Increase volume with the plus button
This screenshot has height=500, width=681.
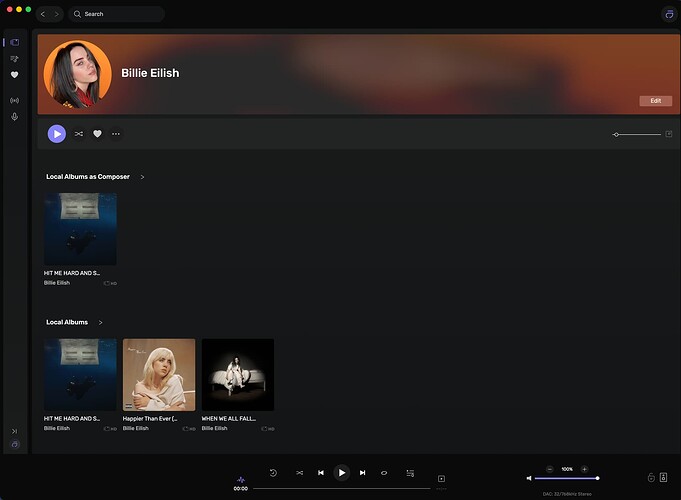585,469
